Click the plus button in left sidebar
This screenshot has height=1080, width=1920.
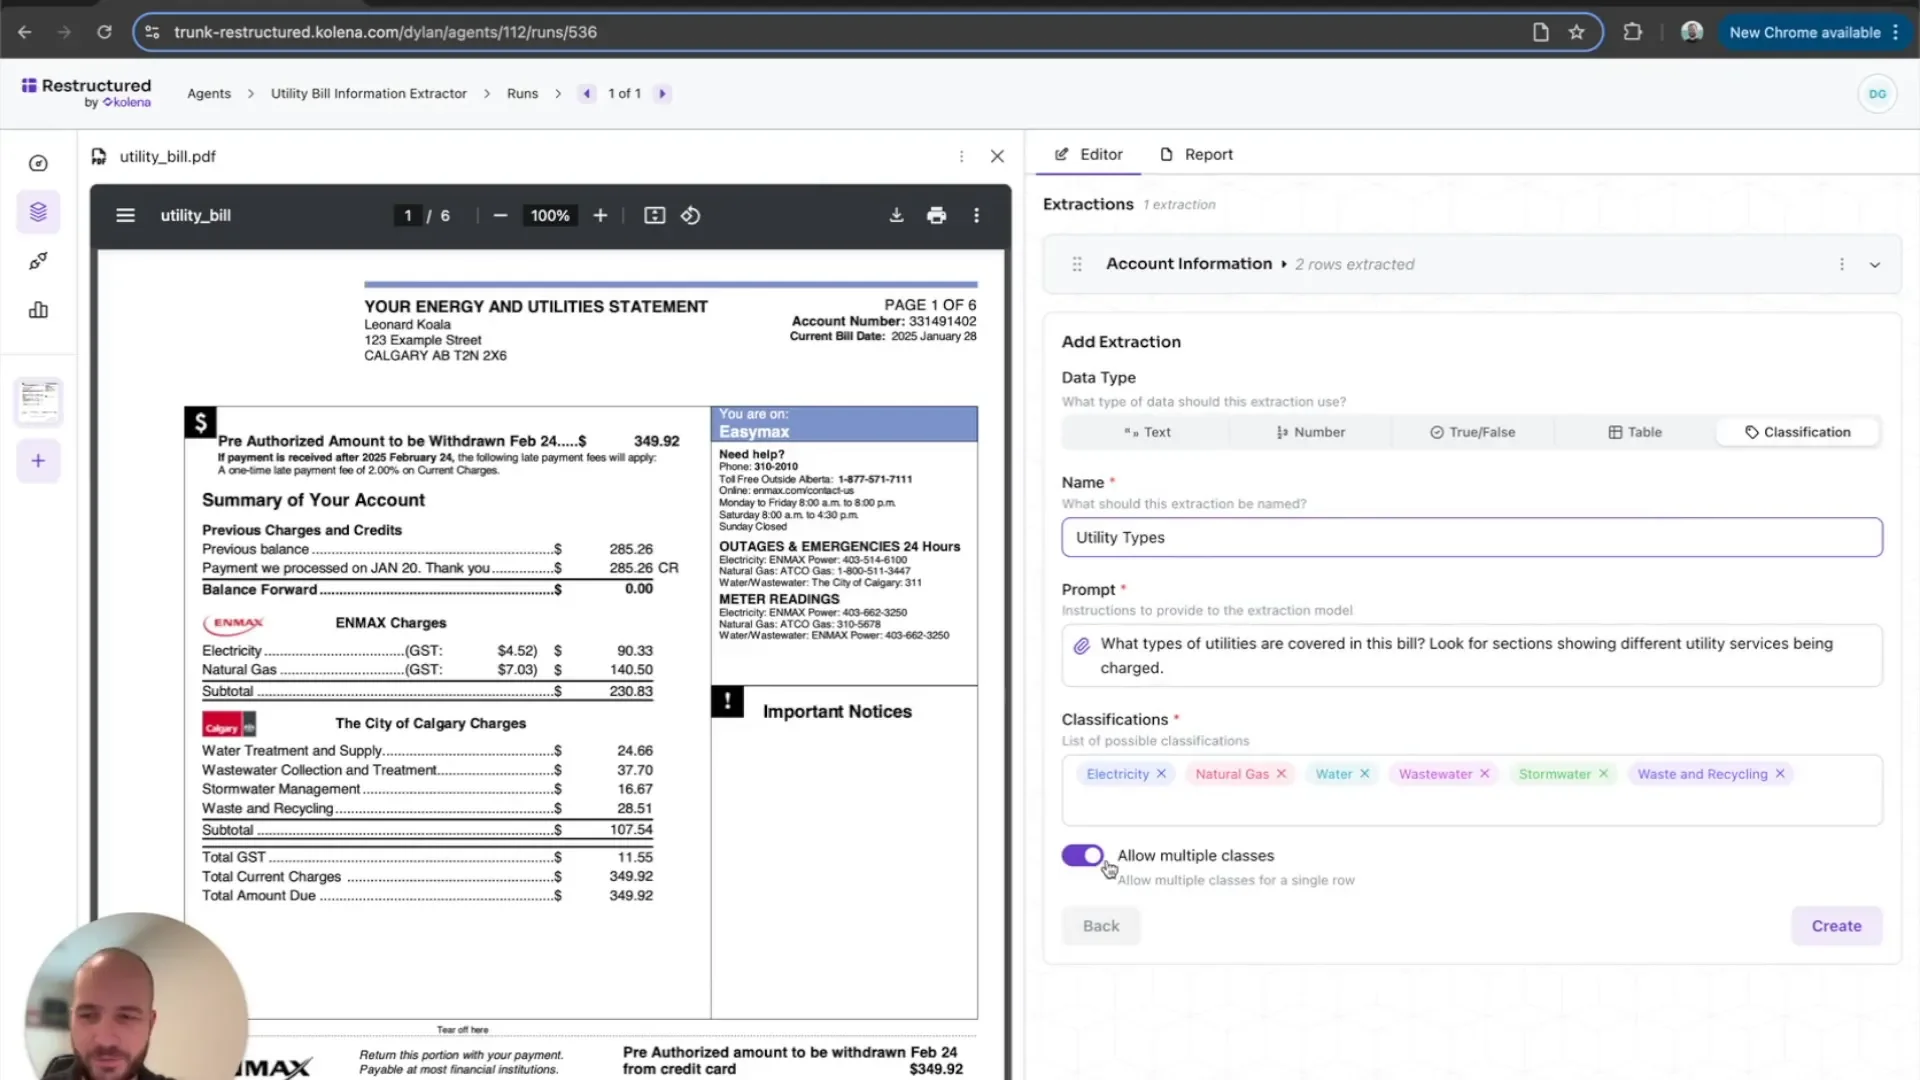click(x=38, y=461)
